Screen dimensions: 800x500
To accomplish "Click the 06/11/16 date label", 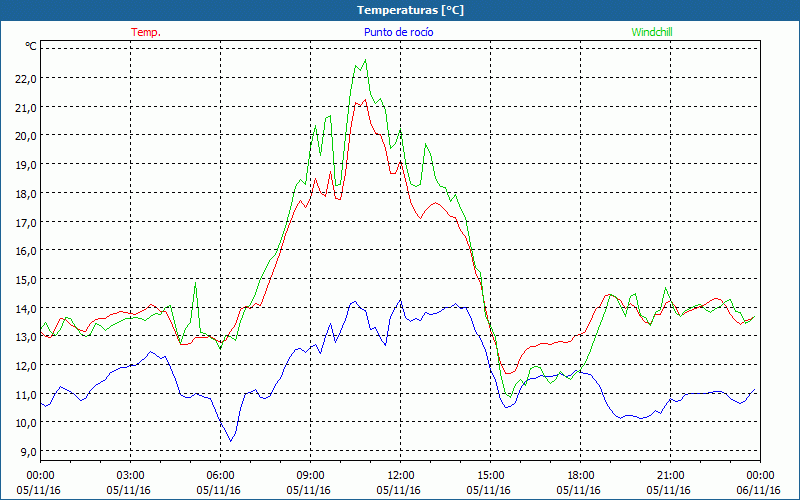I will [759, 490].
